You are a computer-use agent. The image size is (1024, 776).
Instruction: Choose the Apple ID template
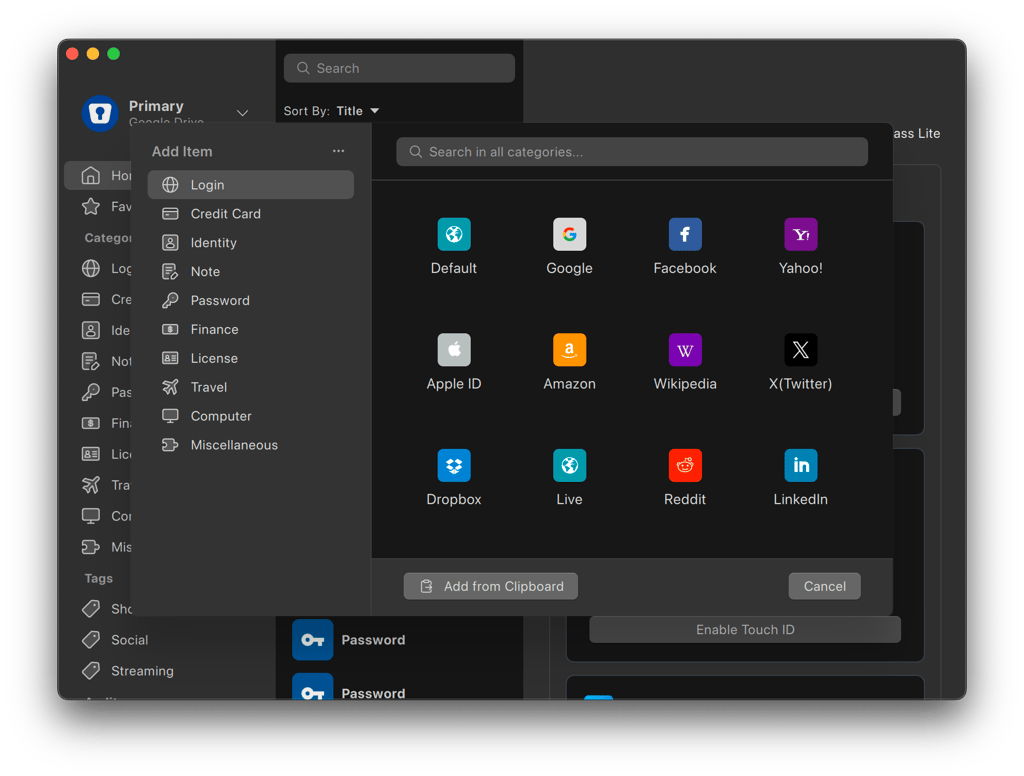(x=454, y=349)
